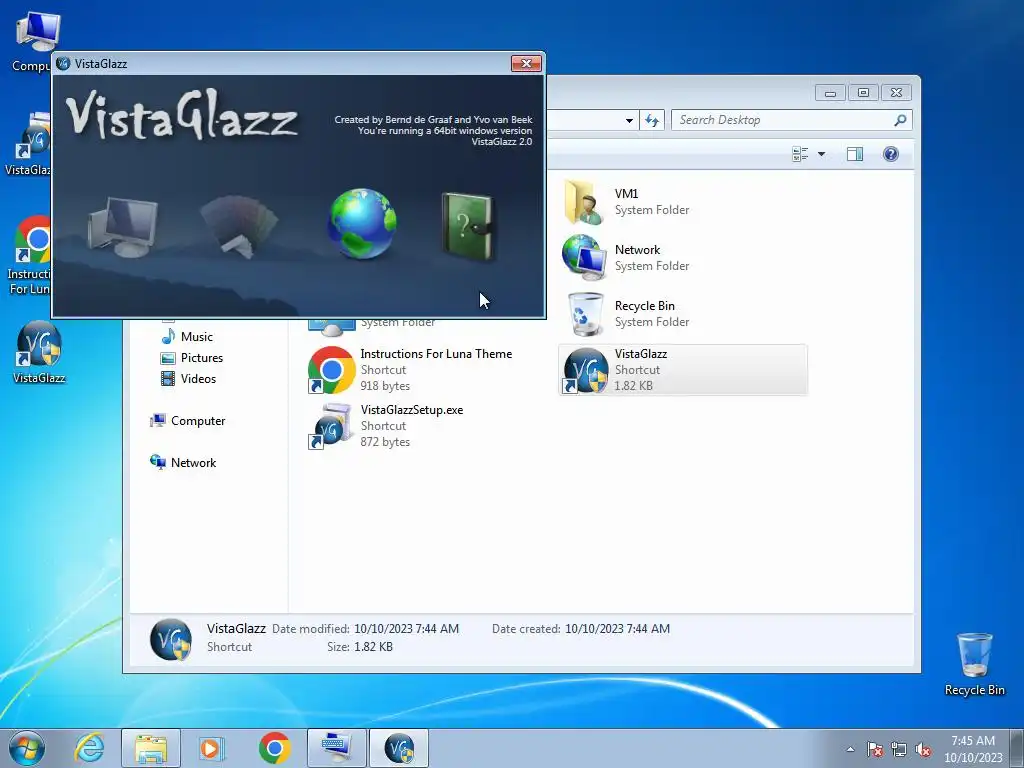Click Date modified value in details pane
Screen dimensions: 1024x768
(406, 629)
